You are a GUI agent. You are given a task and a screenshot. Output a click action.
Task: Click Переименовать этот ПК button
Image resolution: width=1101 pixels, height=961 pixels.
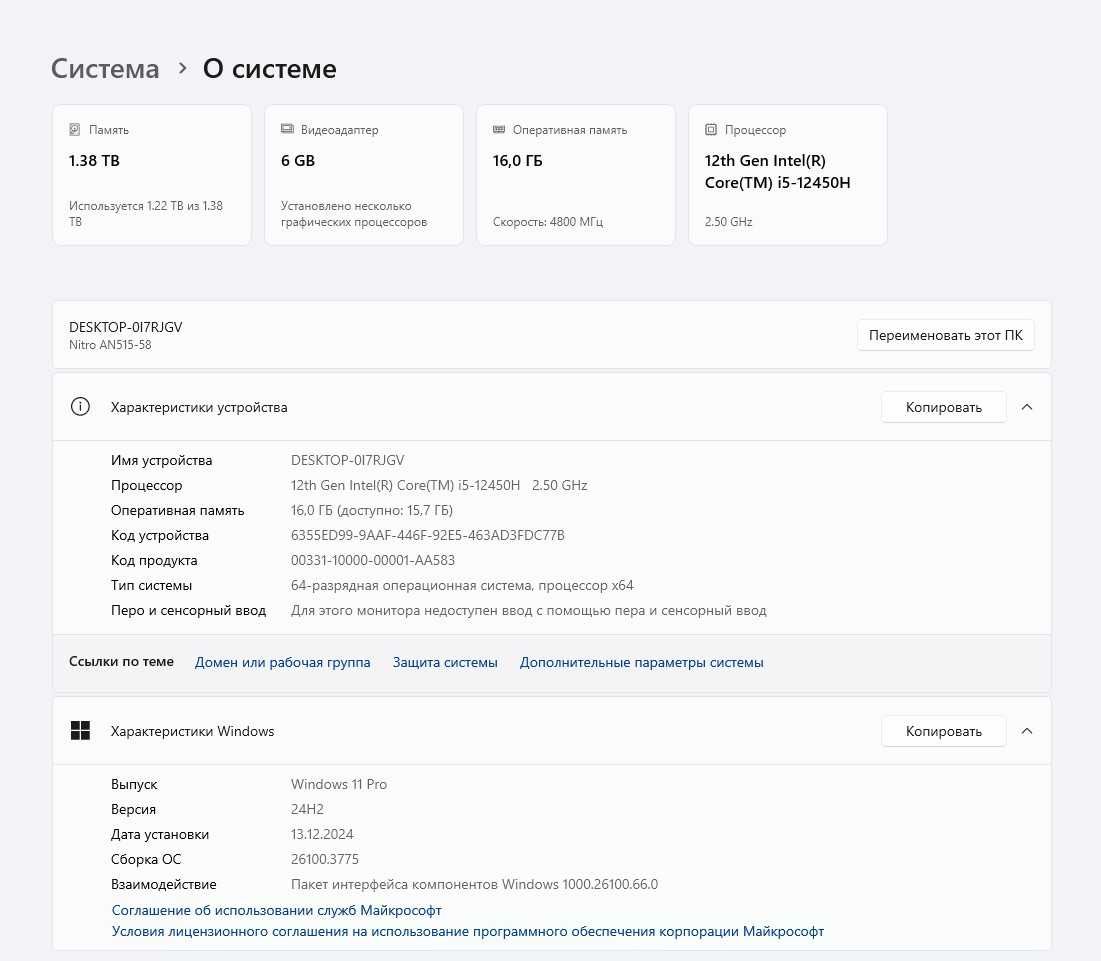point(945,335)
